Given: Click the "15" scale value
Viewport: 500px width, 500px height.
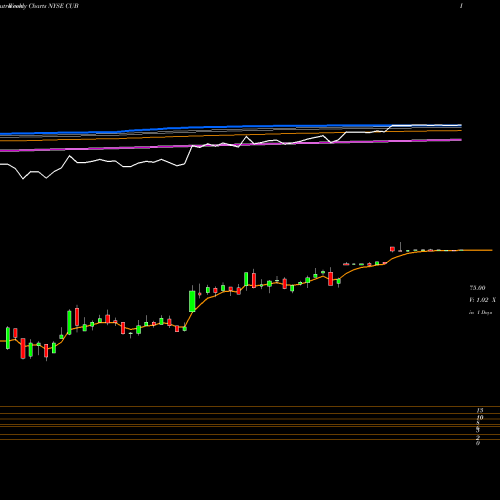Looking at the screenshot, I should coord(480,410).
